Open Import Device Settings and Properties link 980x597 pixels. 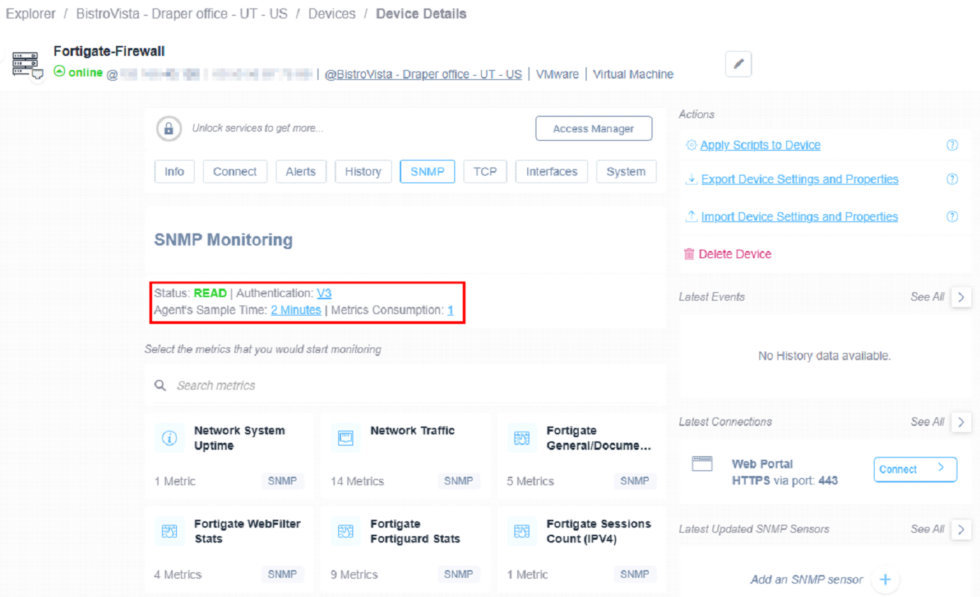pos(799,216)
